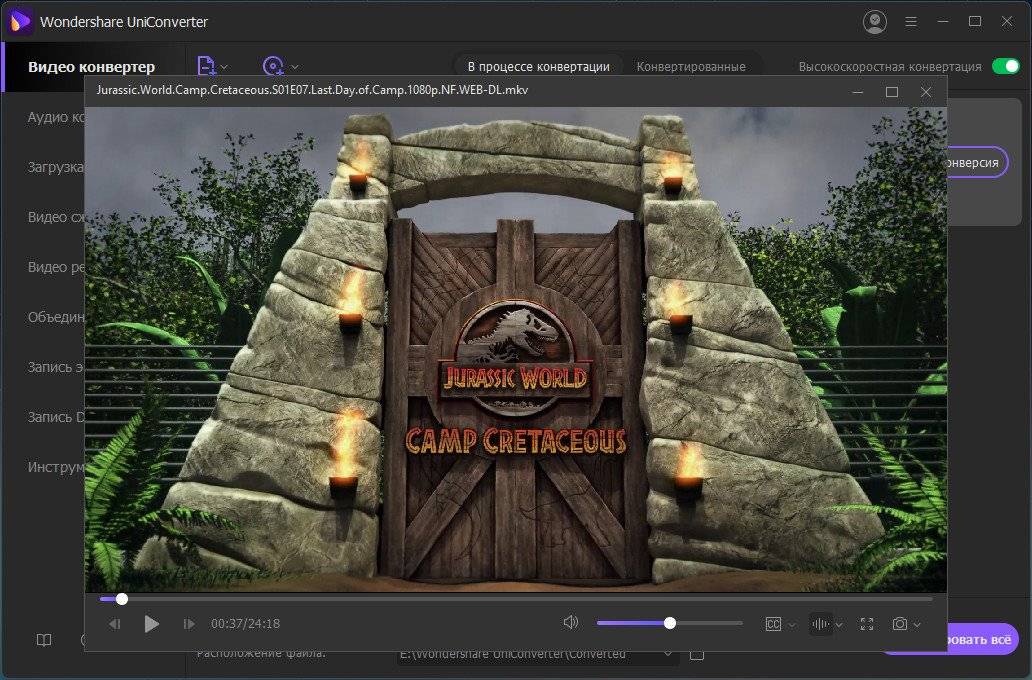Open the Инструменты sidebar item

56,467
